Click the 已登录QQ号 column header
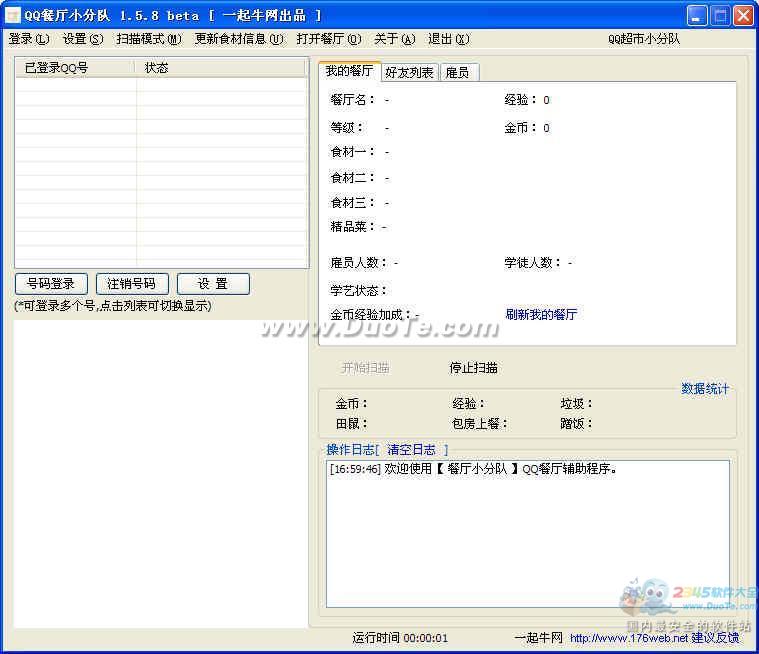Image resolution: width=759 pixels, height=654 pixels. coord(75,68)
